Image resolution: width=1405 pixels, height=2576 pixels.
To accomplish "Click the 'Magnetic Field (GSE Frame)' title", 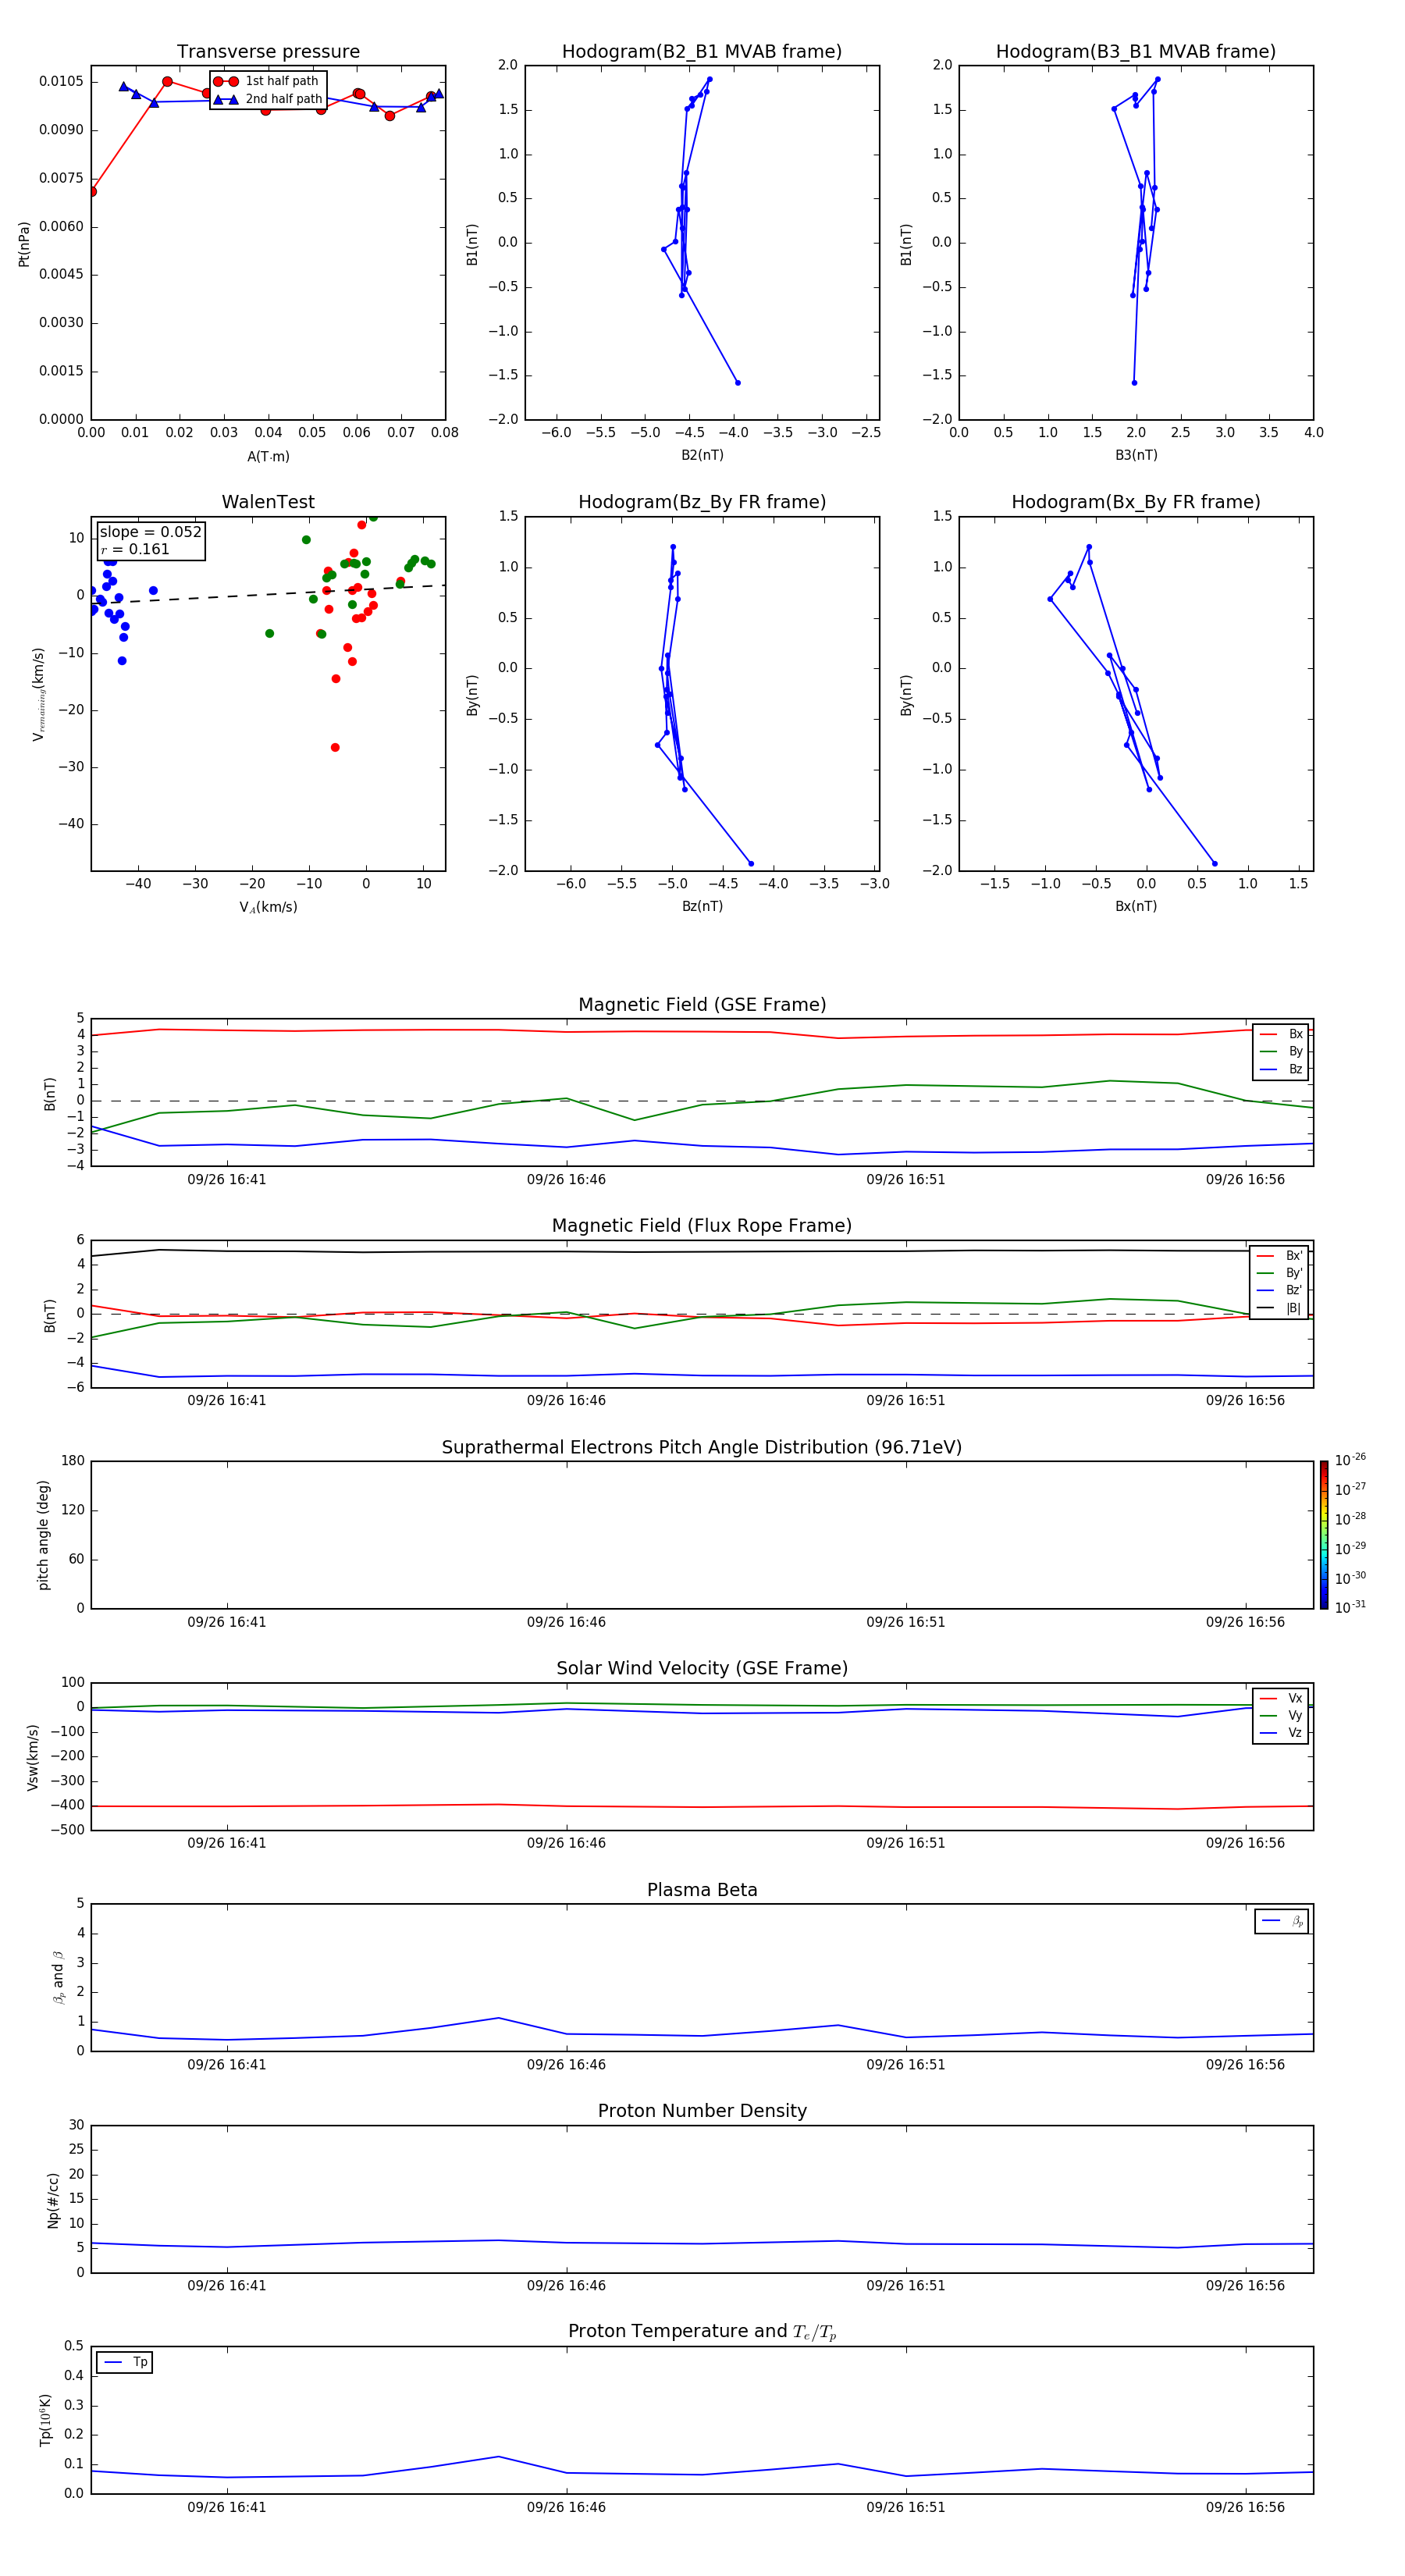I will [702, 1005].
